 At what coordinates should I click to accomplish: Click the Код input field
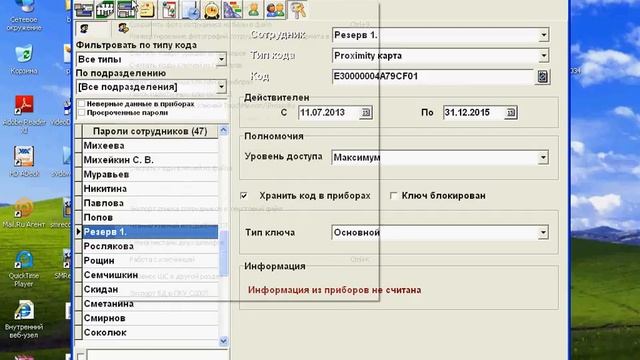(x=433, y=76)
